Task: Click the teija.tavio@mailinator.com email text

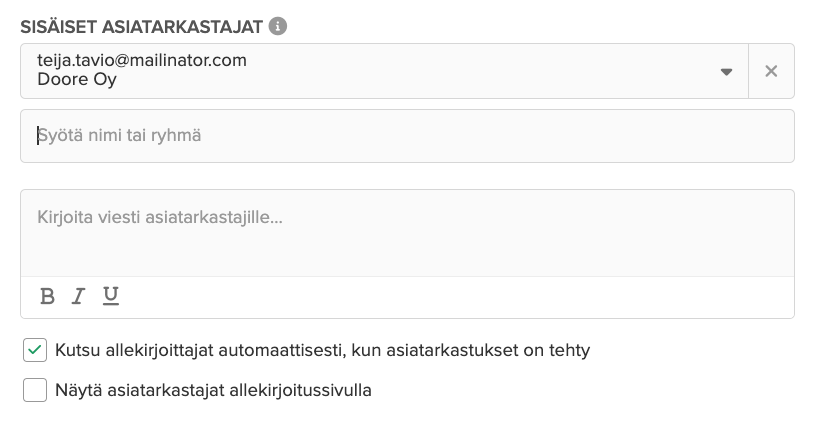Action: (x=142, y=60)
